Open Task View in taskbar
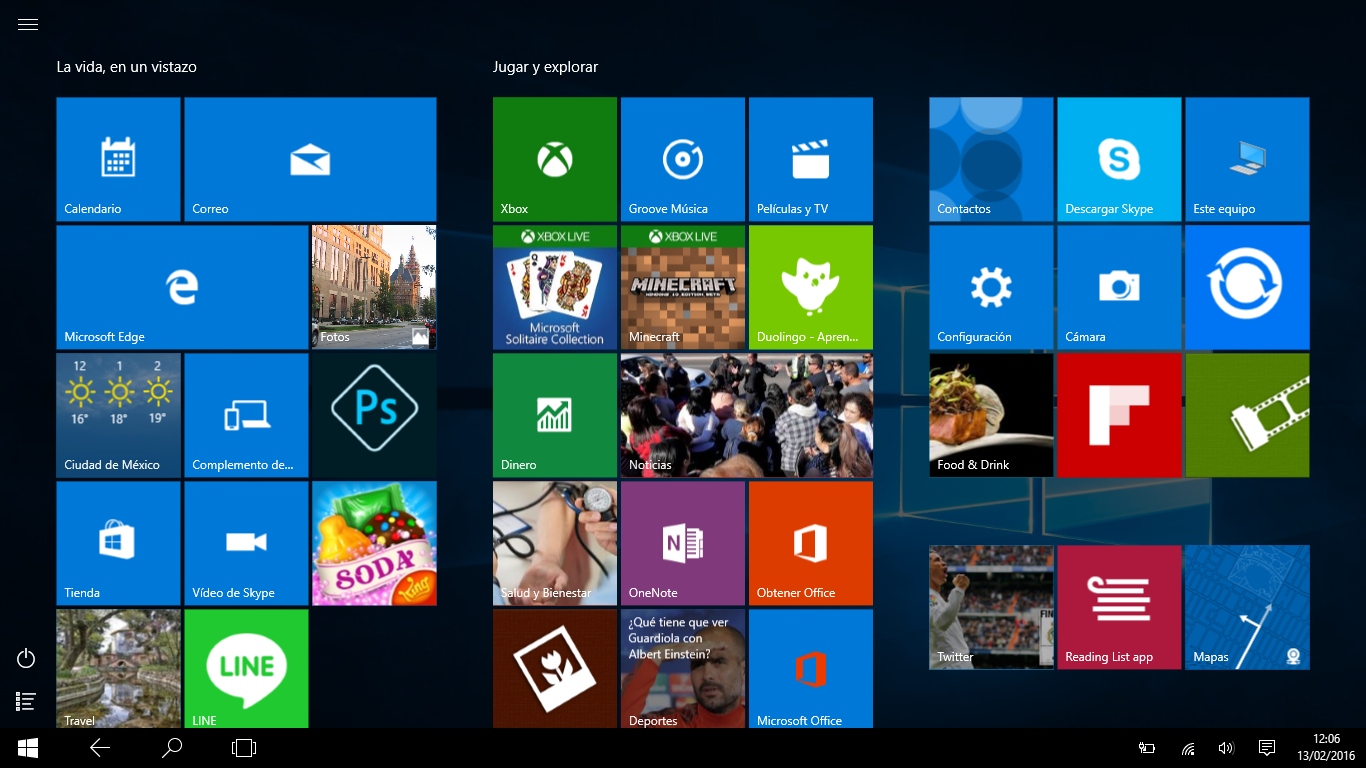 pyautogui.click(x=244, y=748)
